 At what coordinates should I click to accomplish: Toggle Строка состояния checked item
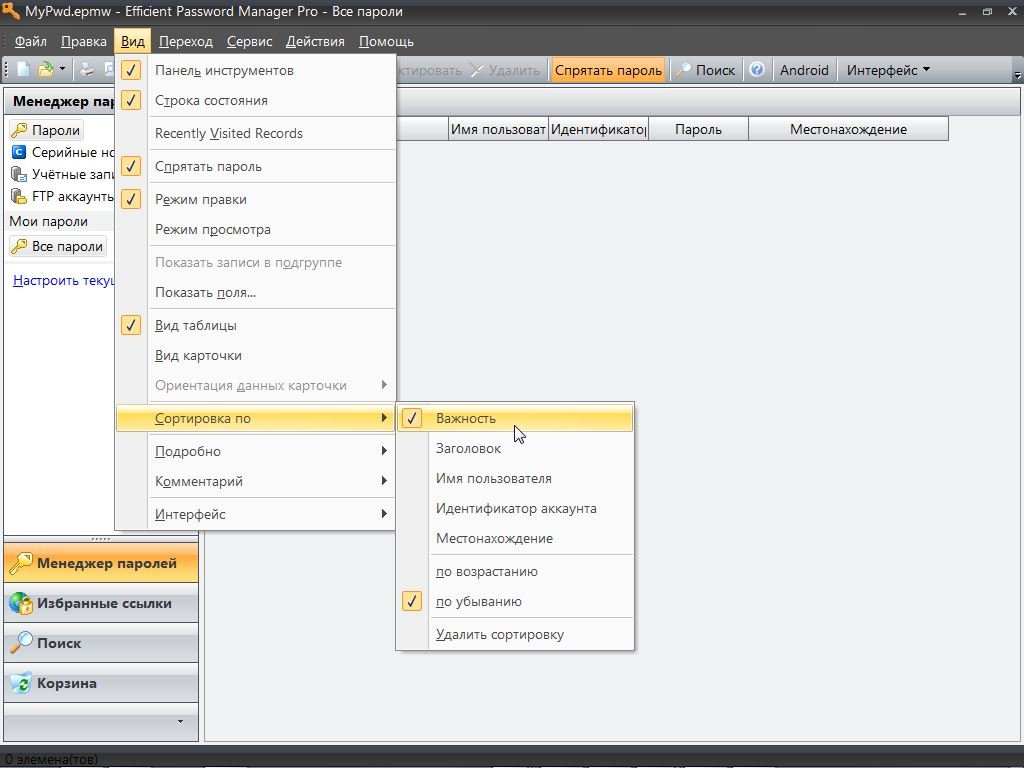(x=255, y=101)
